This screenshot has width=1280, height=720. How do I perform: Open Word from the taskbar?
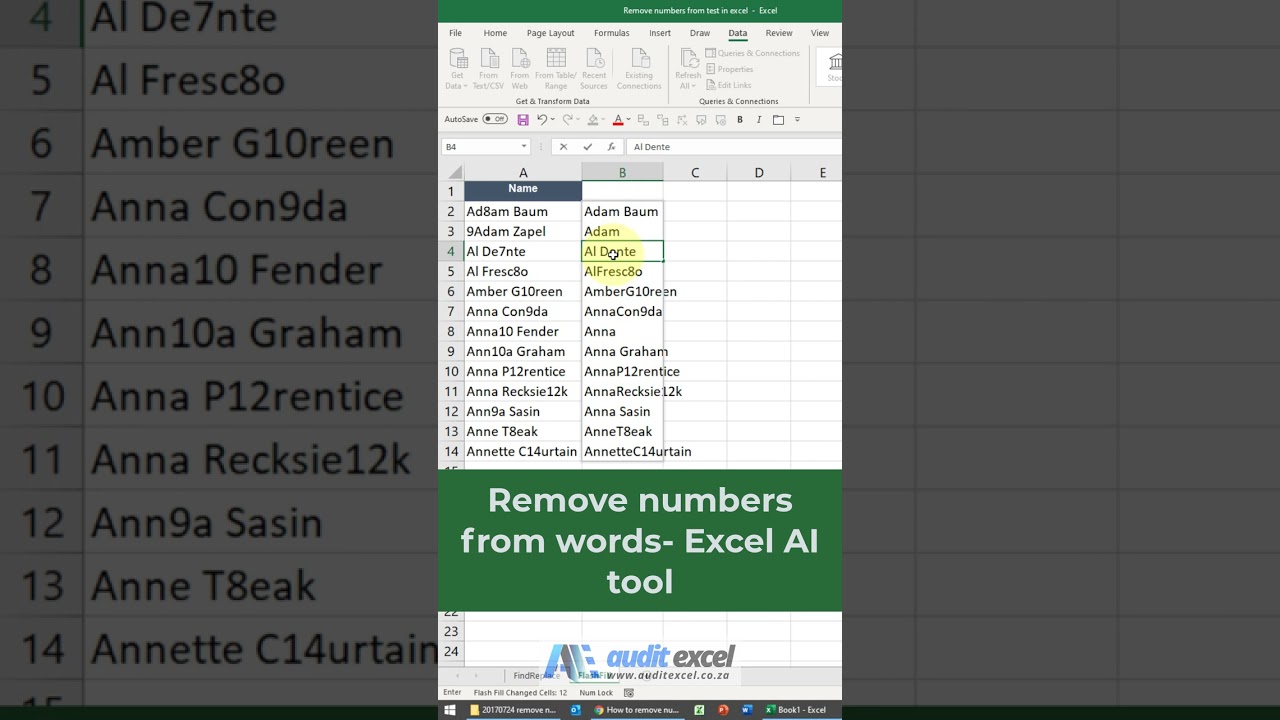pos(747,710)
